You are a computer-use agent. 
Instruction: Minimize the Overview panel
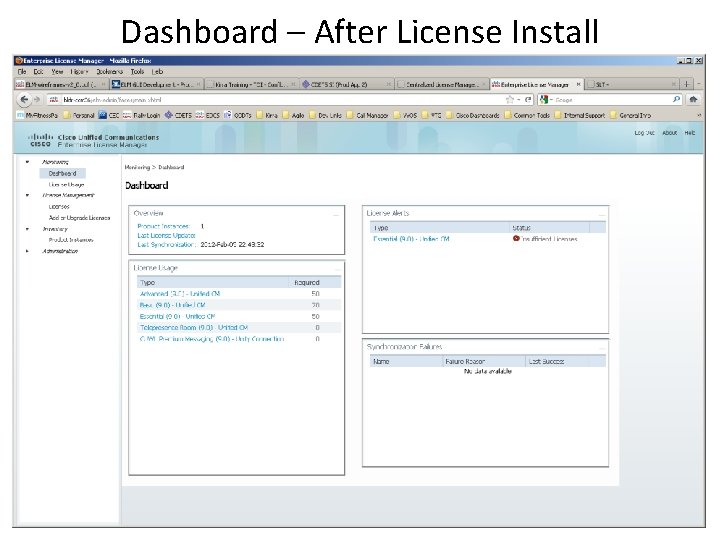click(337, 214)
